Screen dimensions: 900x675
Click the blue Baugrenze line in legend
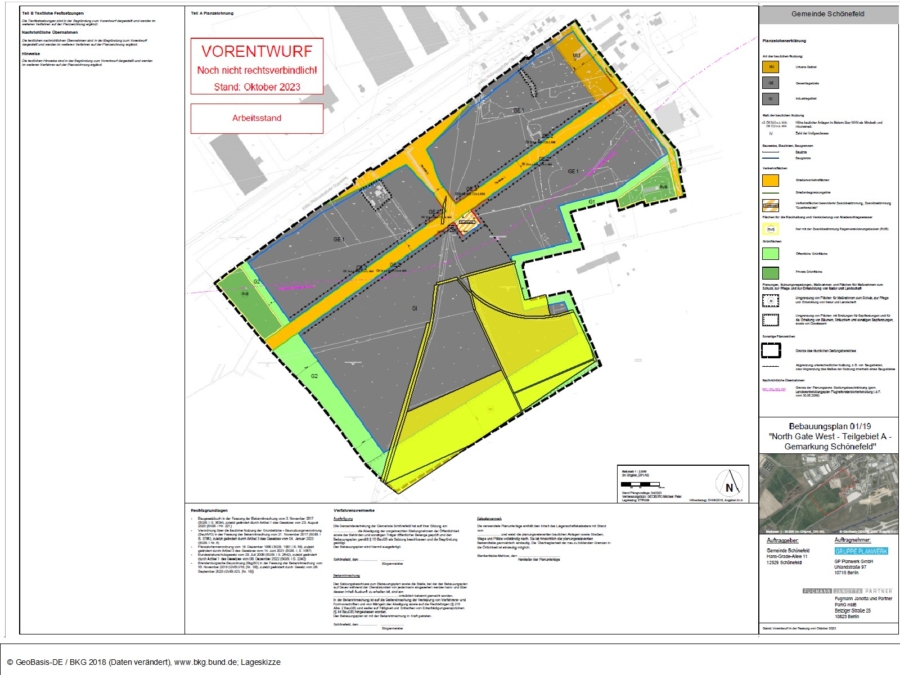pos(770,157)
